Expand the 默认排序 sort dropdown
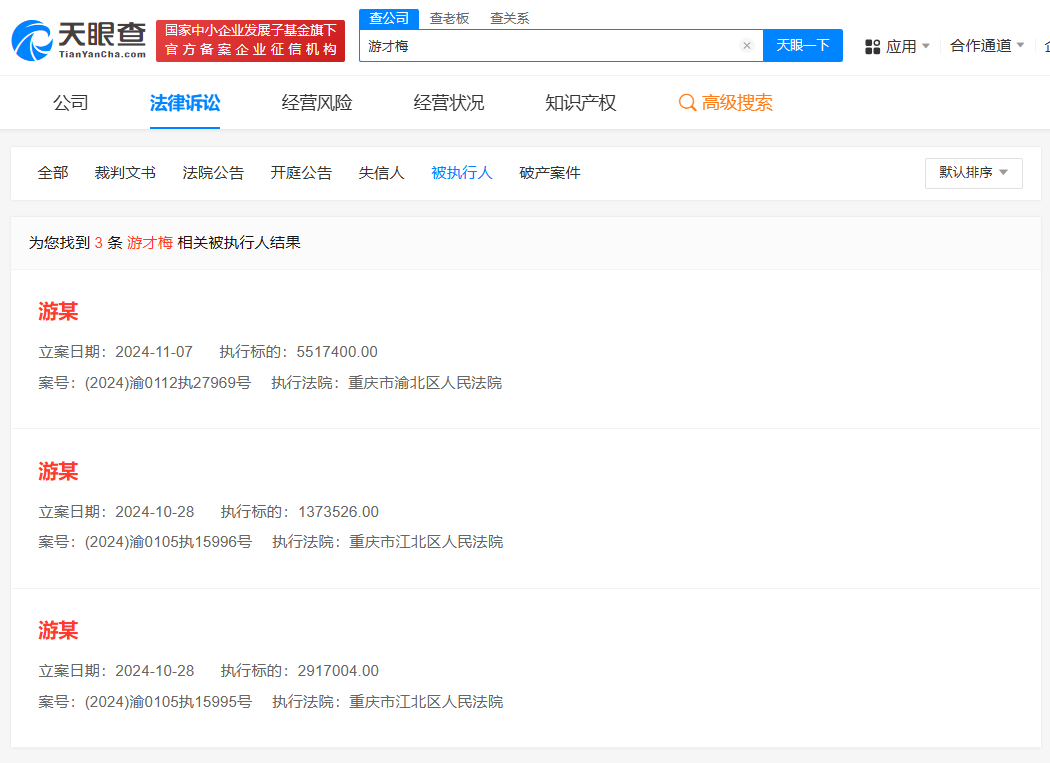1050x763 pixels. pos(973,173)
